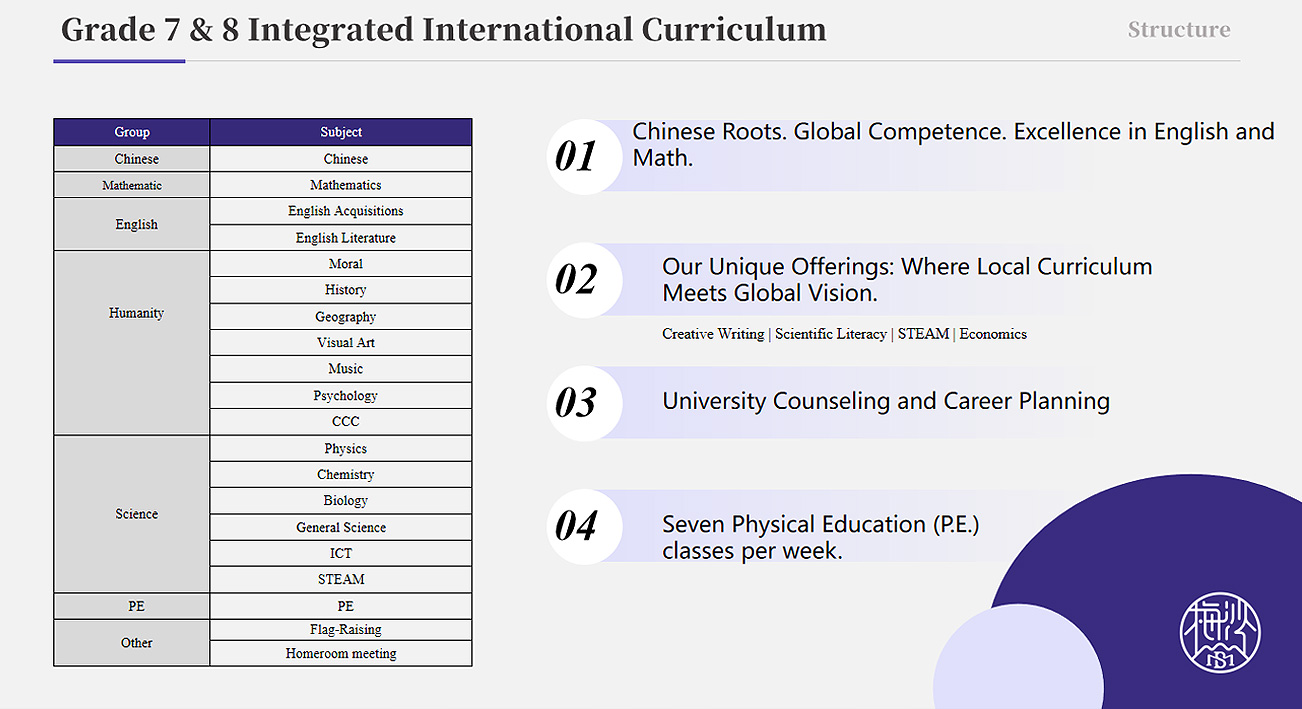Viewport: 1302px width, 709px height.
Task: Click the 04 number circle
Action: click(585, 525)
